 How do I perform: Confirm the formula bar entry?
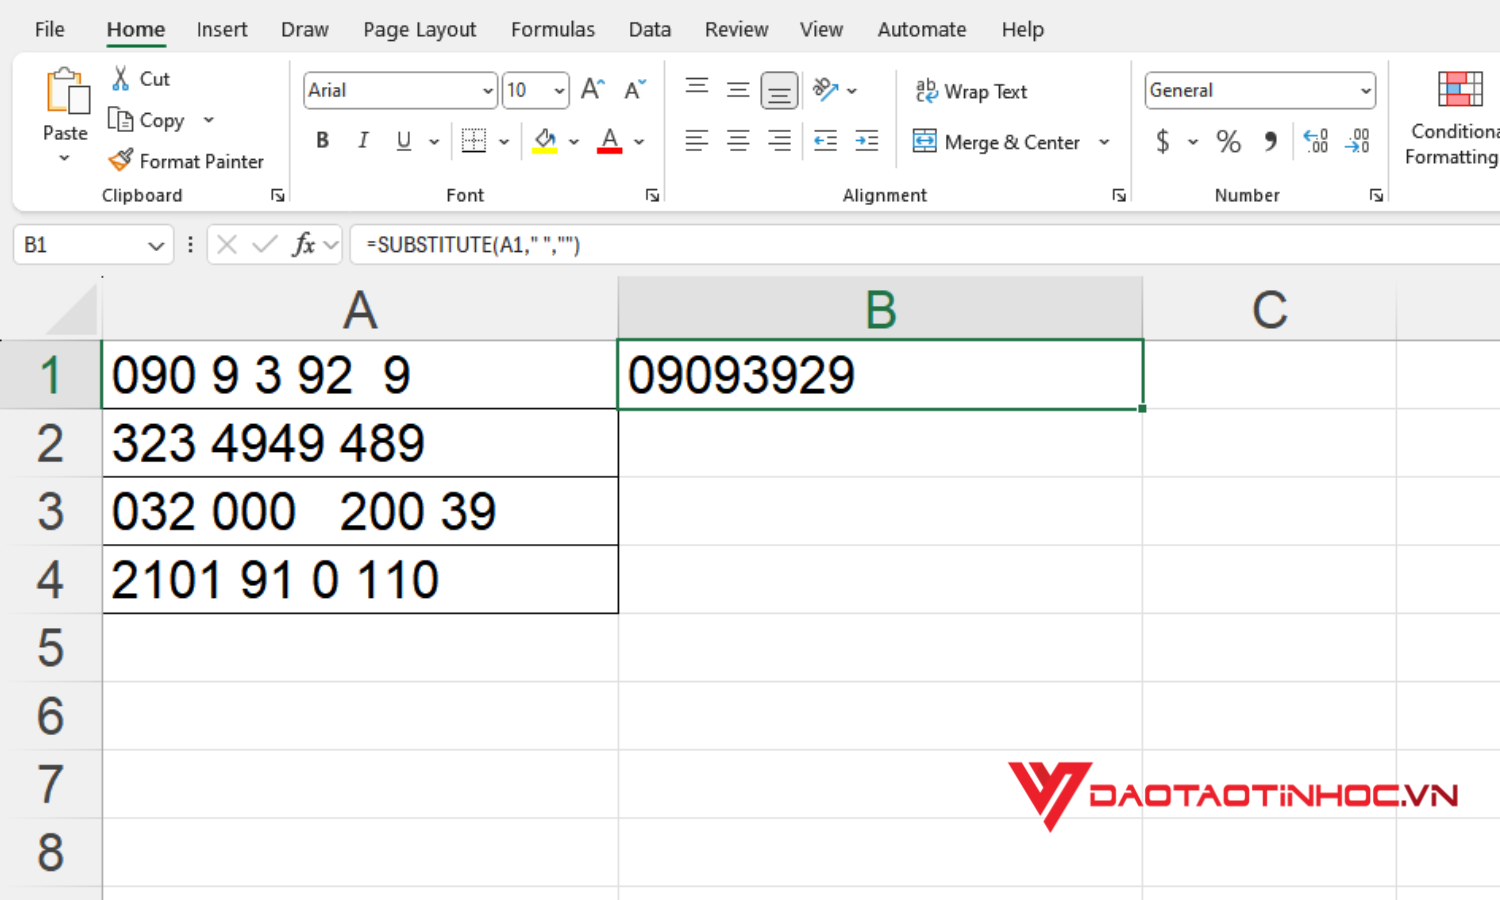(x=265, y=245)
